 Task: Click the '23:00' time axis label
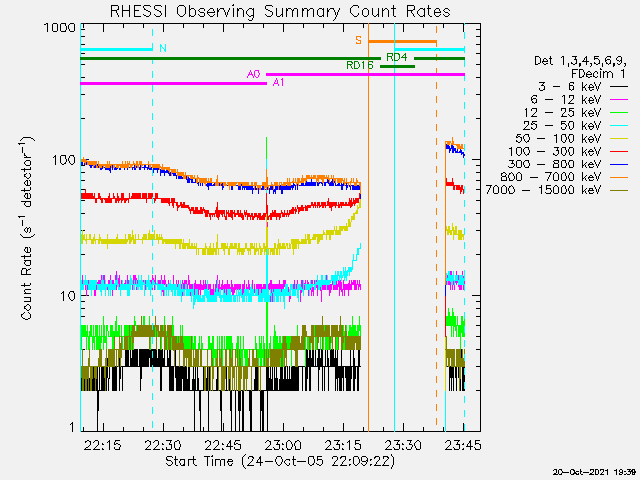(x=283, y=445)
